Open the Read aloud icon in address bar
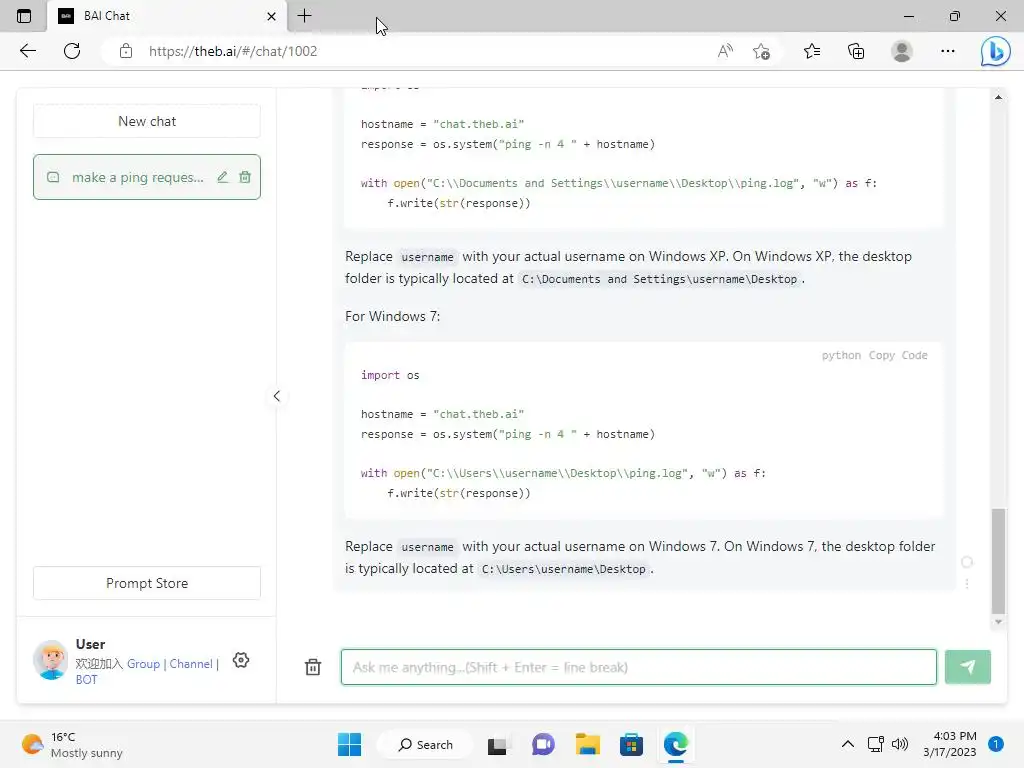 (x=725, y=51)
